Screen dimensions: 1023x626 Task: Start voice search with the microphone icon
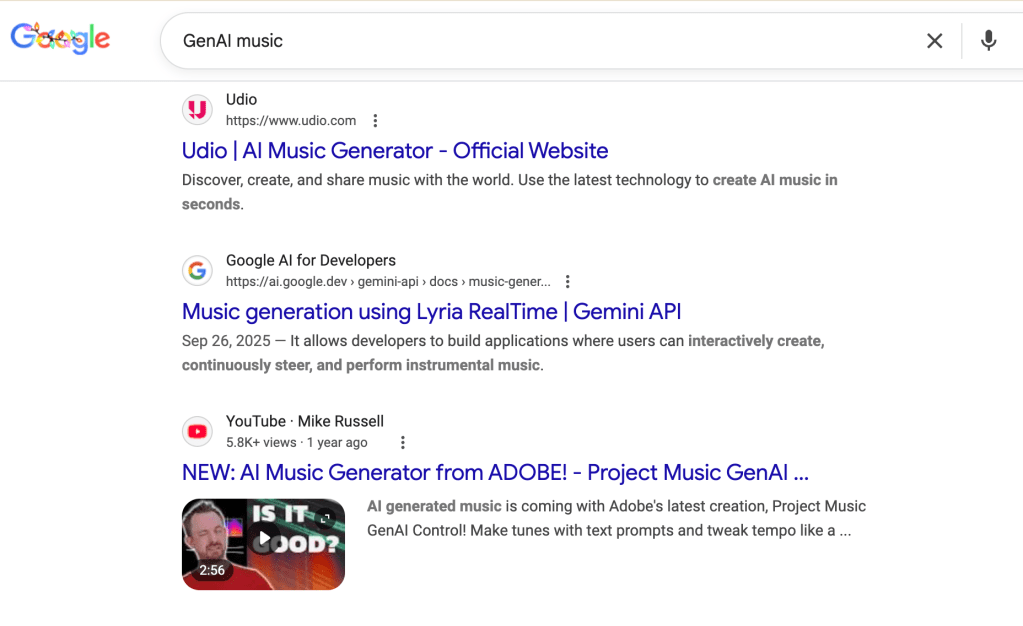click(x=988, y=41)
